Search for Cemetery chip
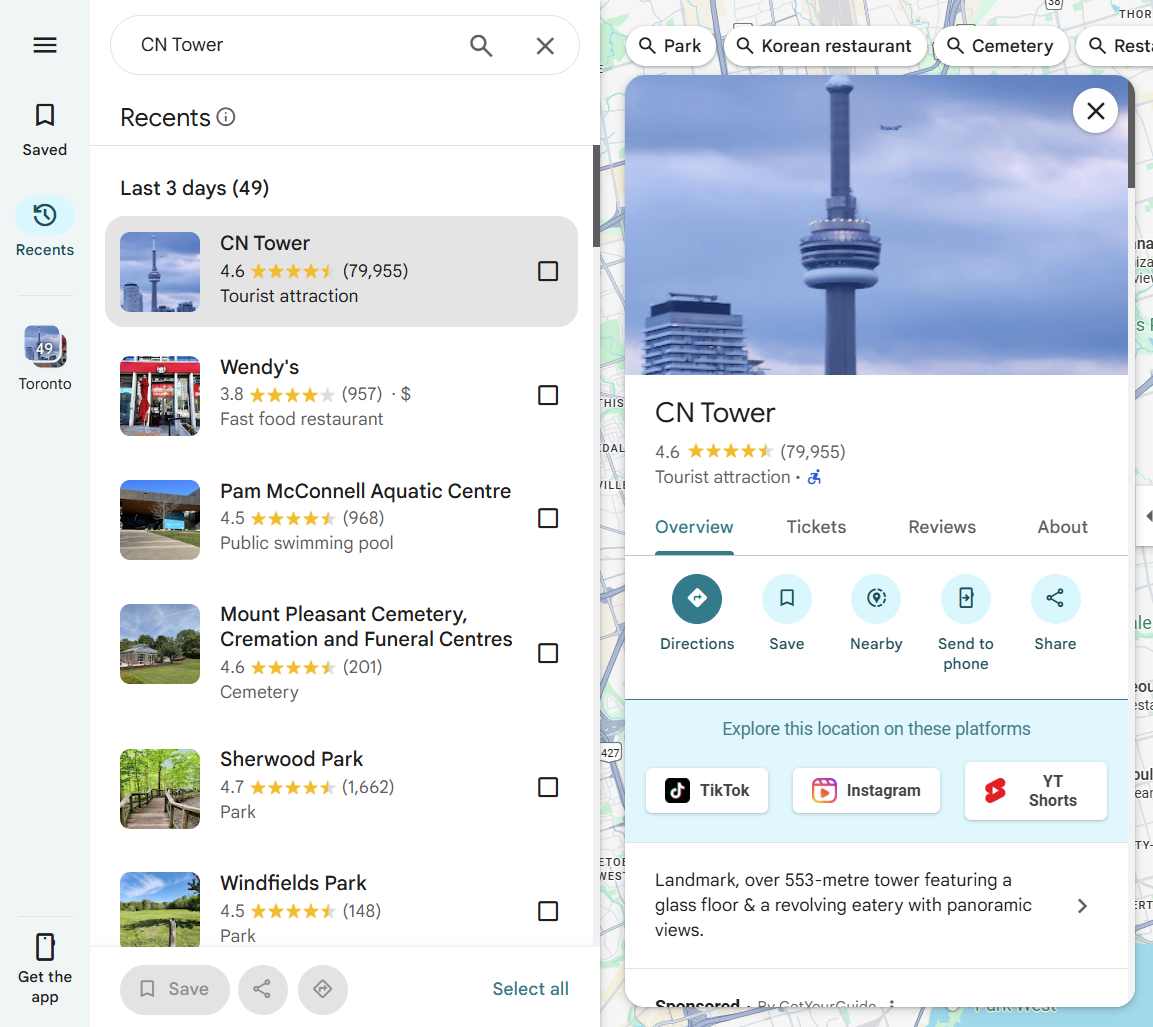 click(x=1002, y=46)
